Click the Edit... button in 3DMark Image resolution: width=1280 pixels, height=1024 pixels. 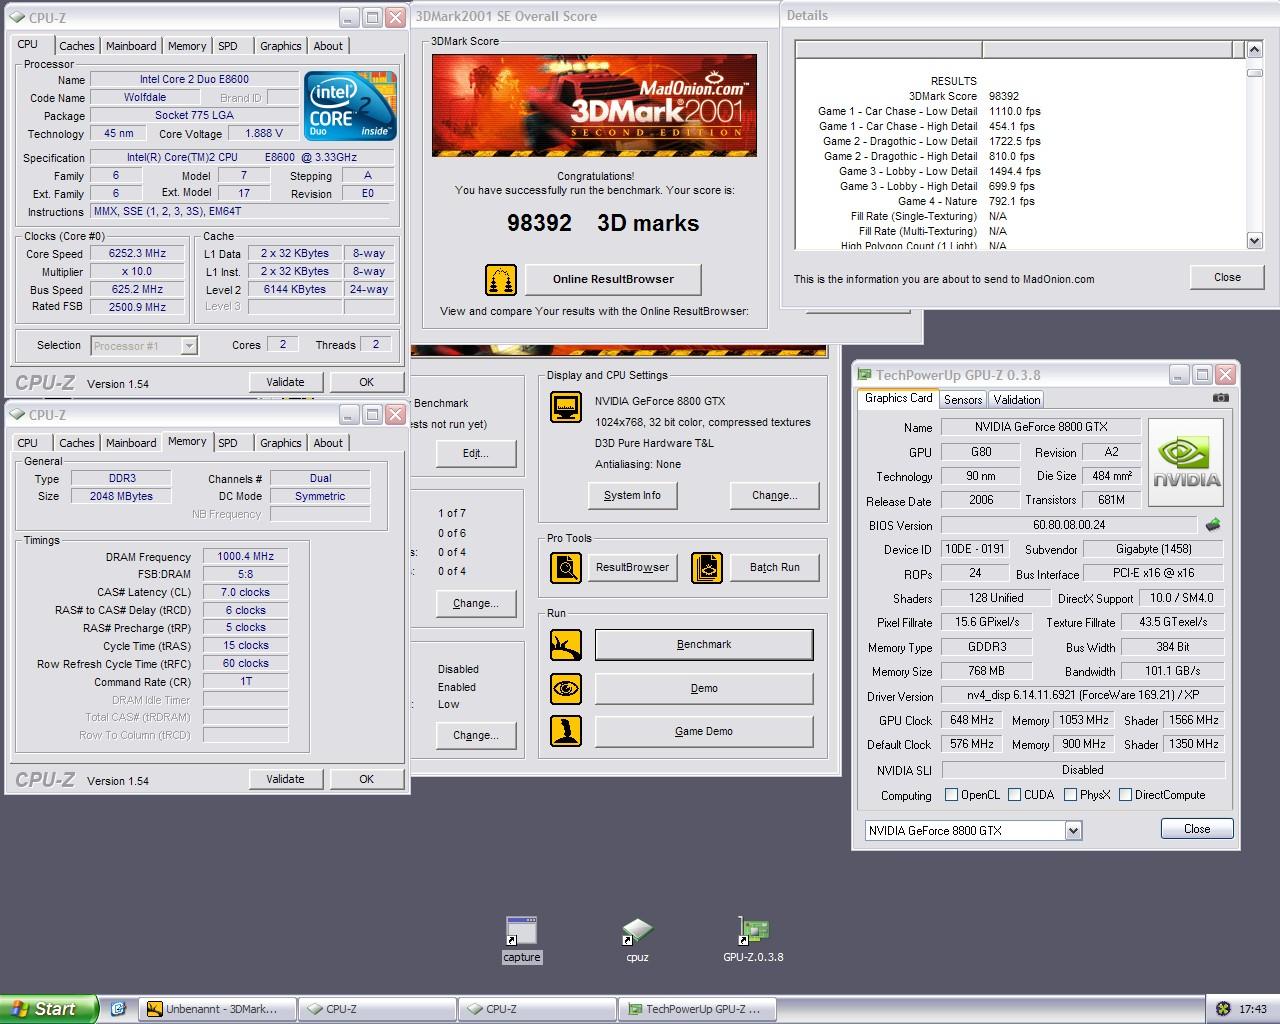click(476, 453)
